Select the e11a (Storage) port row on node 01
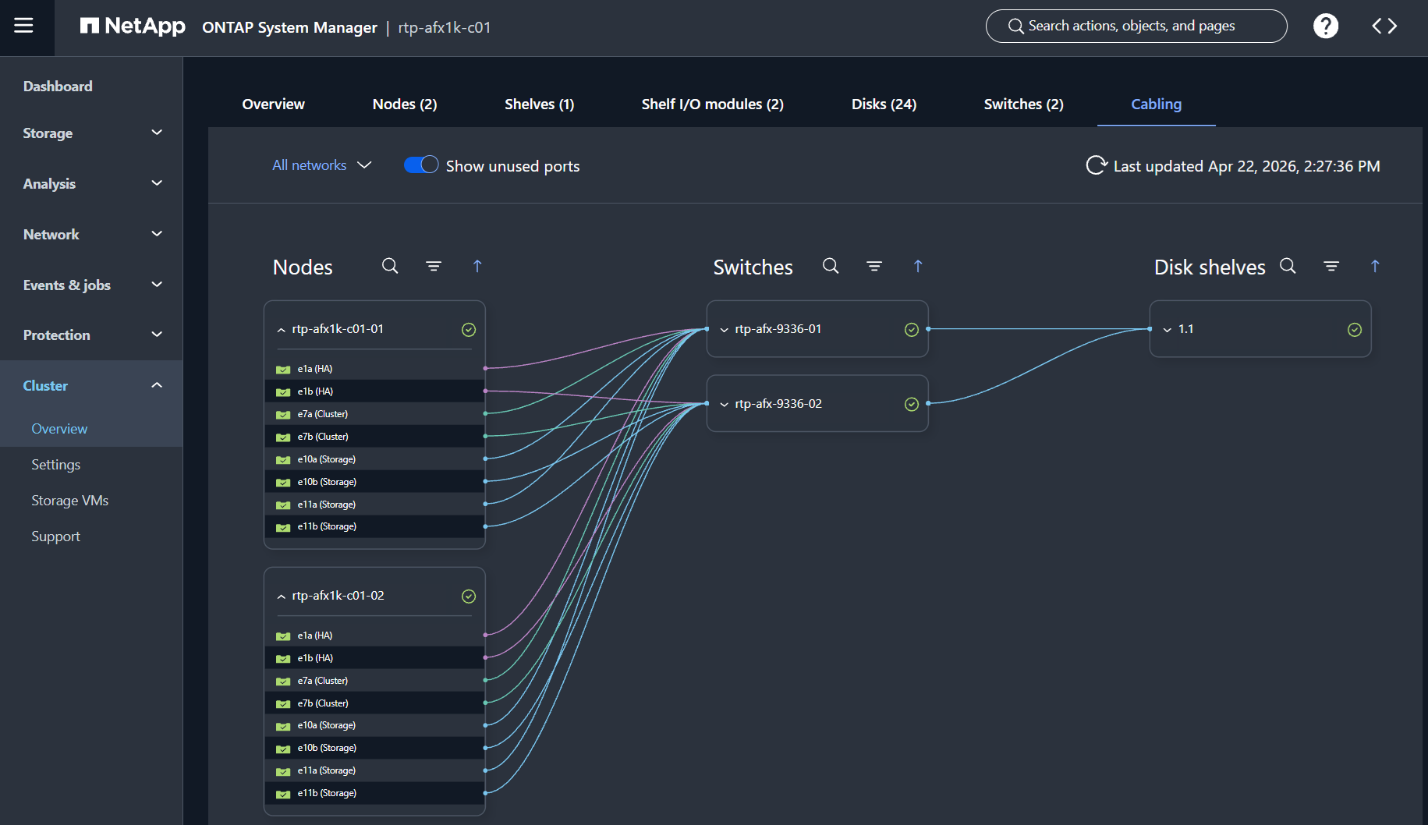The image size is (1428, 825). 375,504
